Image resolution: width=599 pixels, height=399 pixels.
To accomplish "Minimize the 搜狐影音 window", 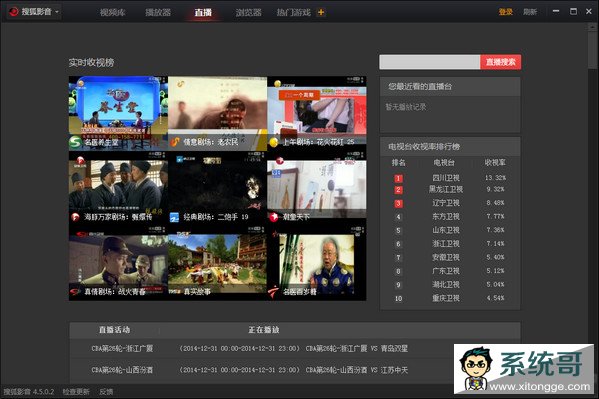I will pos(556,11).
